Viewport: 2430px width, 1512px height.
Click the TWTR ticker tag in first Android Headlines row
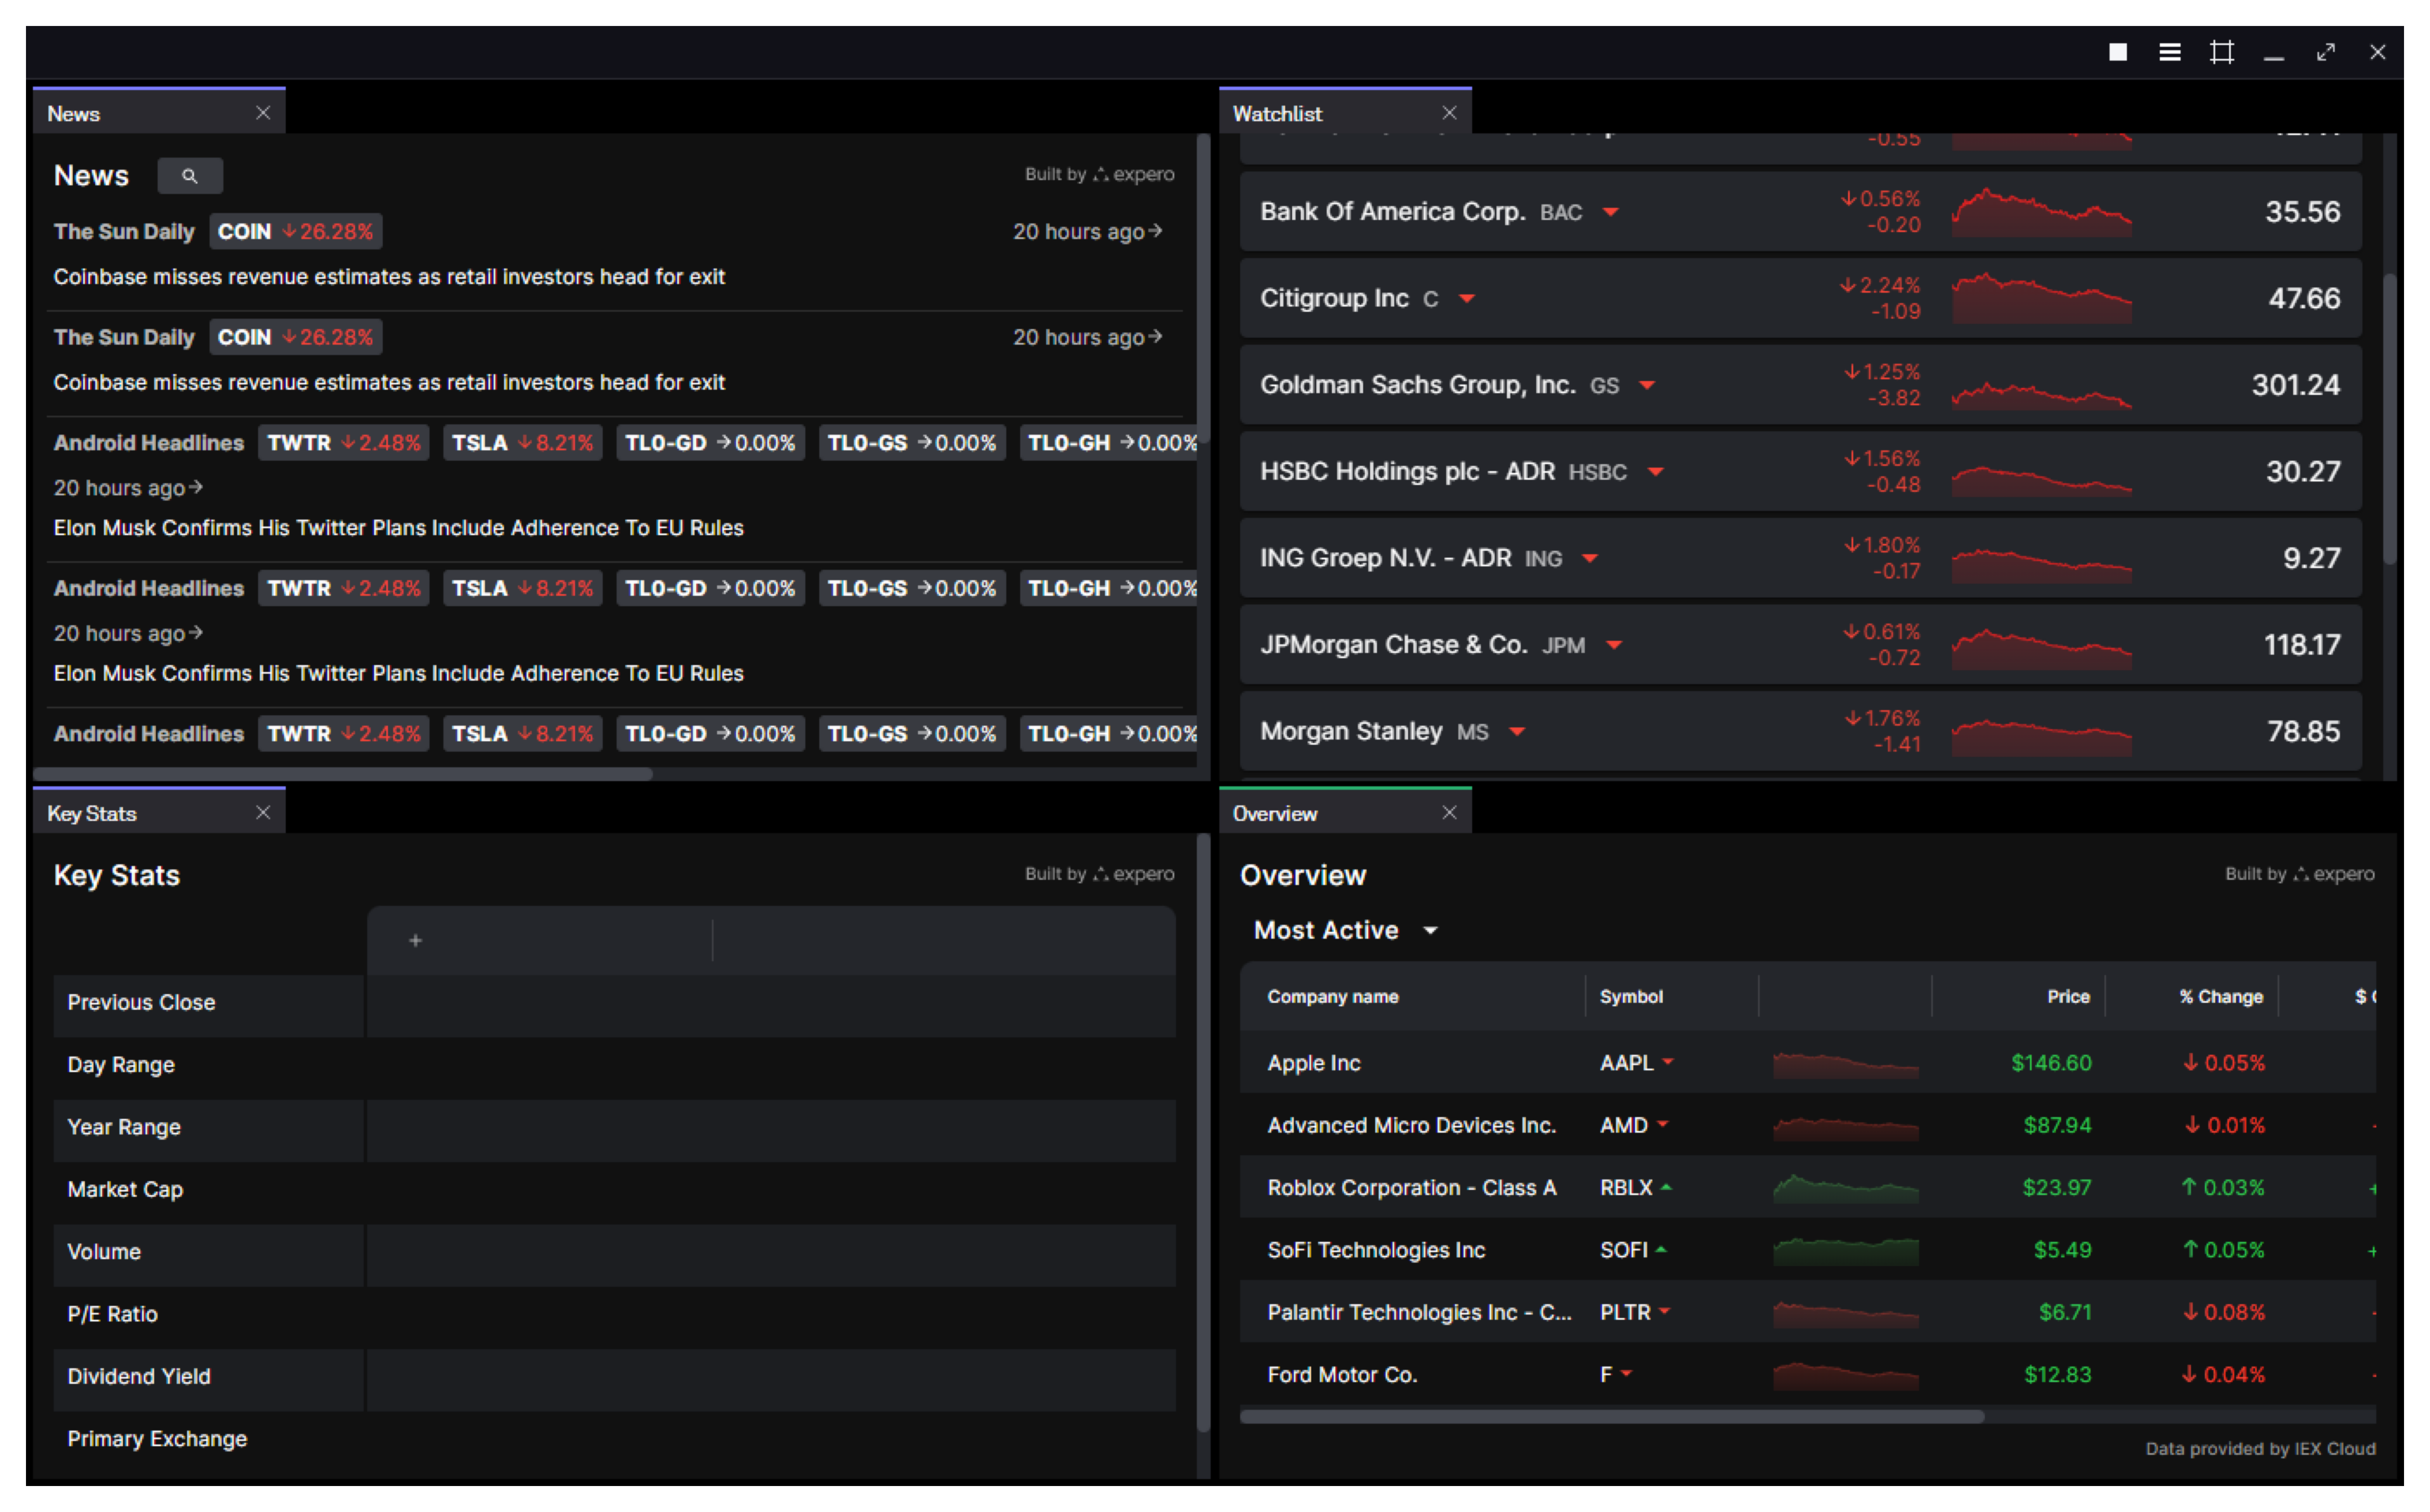tap(344, 442)
